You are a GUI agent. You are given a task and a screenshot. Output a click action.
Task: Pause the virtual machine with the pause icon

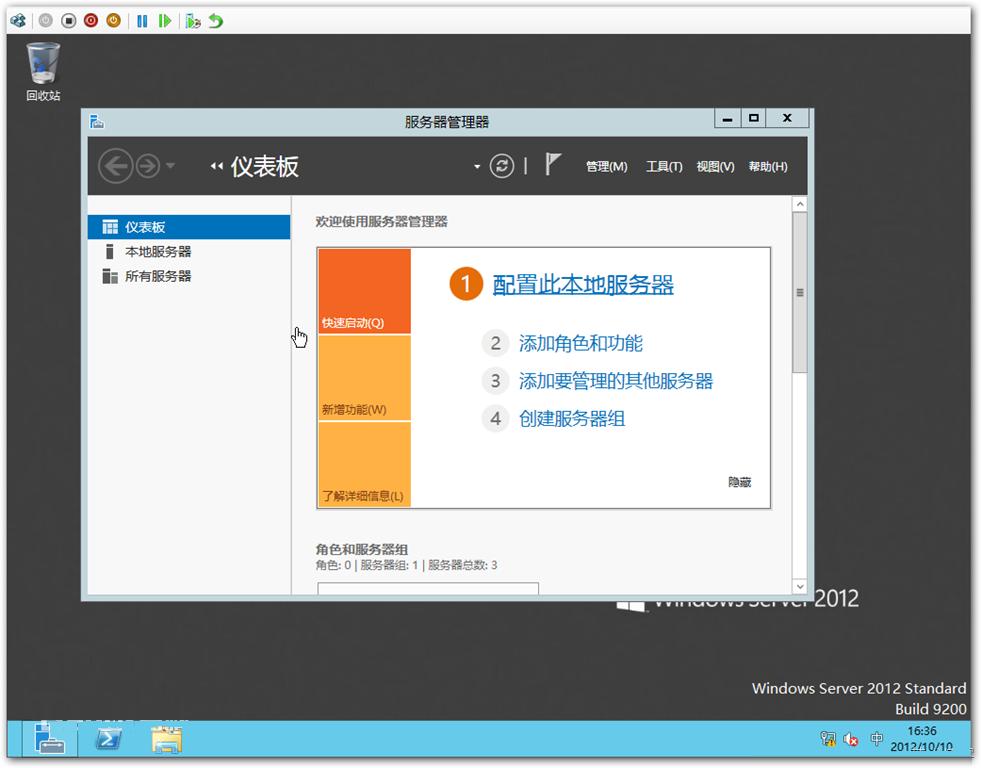tap(140, 20)
